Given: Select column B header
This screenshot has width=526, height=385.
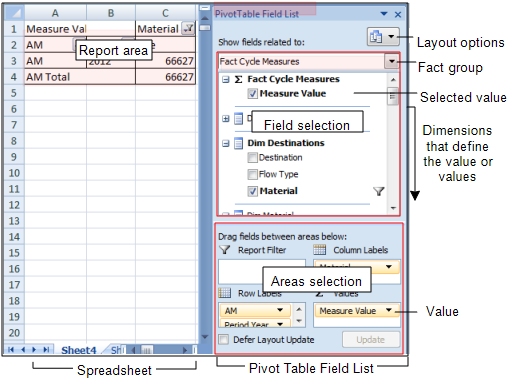Looking at the screenshot, I should coord(111,13).
